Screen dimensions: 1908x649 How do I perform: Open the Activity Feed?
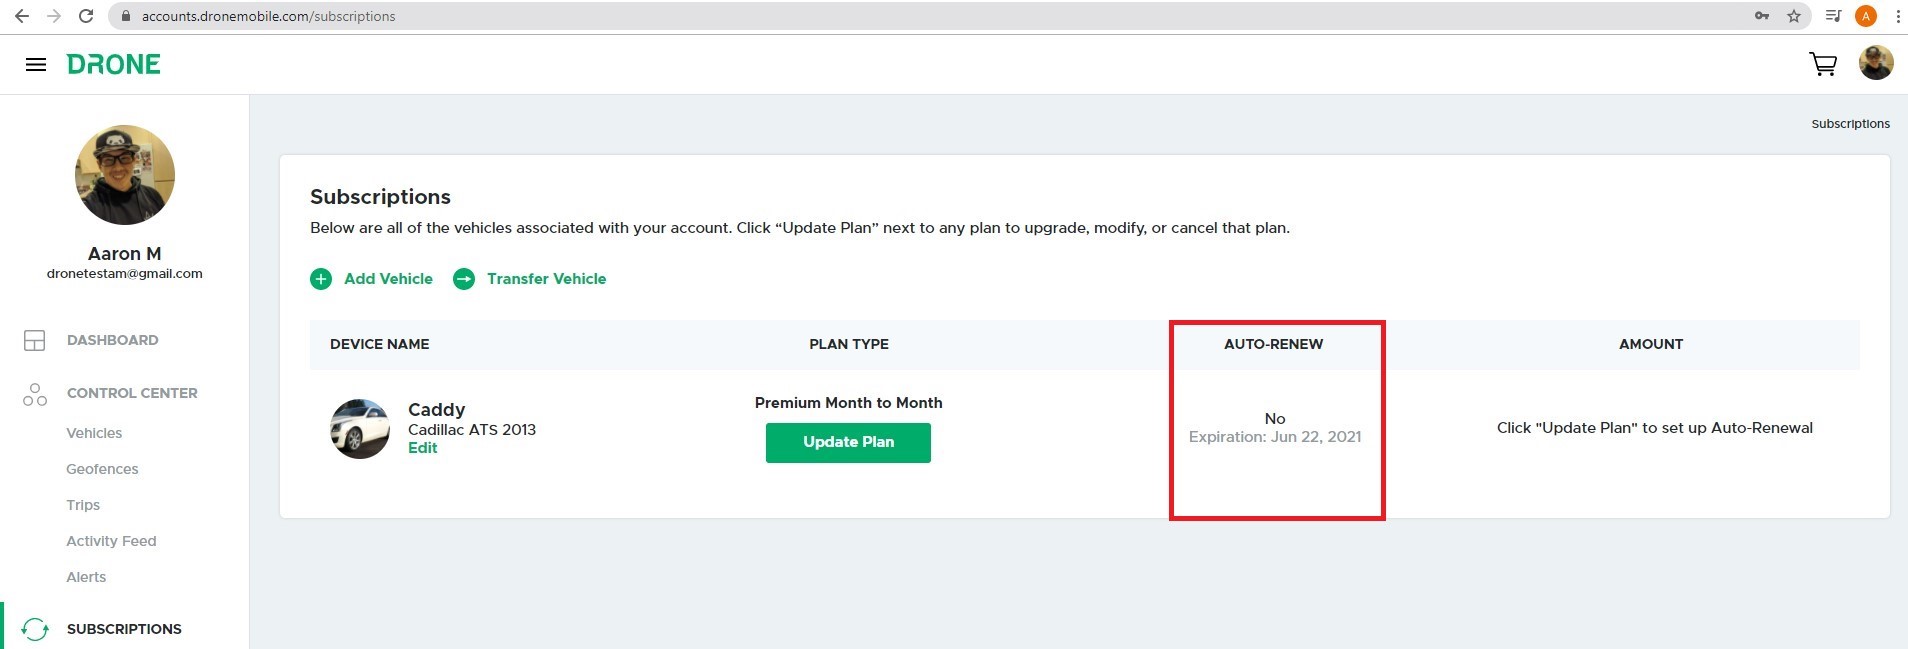(x=111, y=541)
